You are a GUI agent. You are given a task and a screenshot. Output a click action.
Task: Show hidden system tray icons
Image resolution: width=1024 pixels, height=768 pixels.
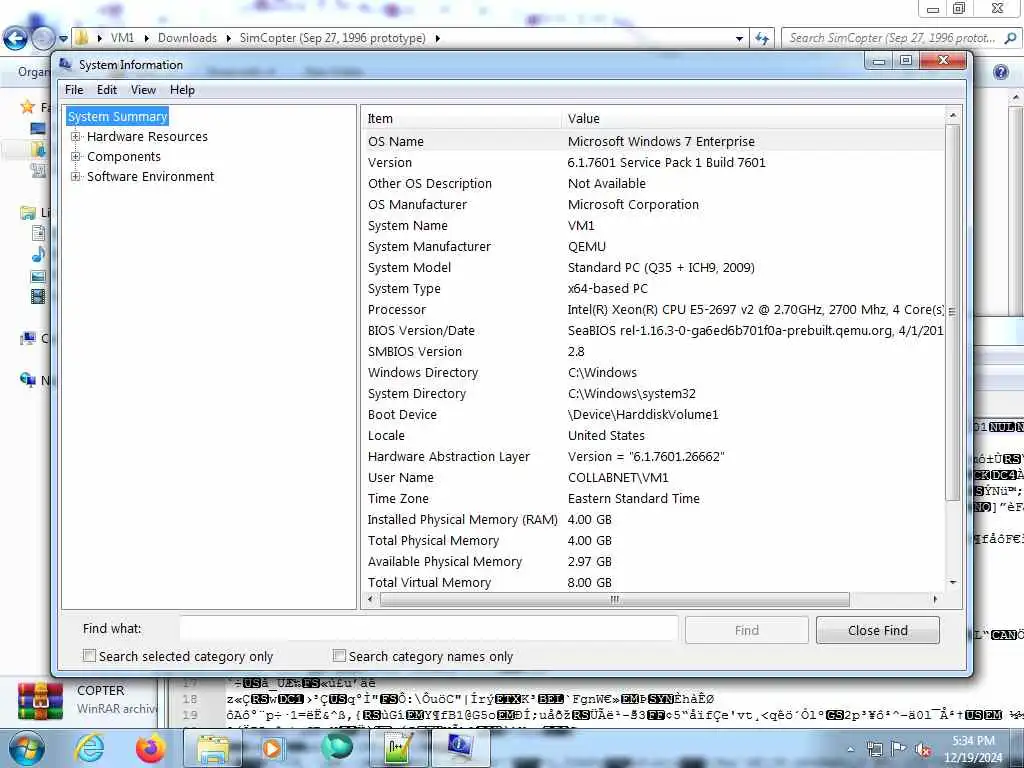tap(850, 750)
